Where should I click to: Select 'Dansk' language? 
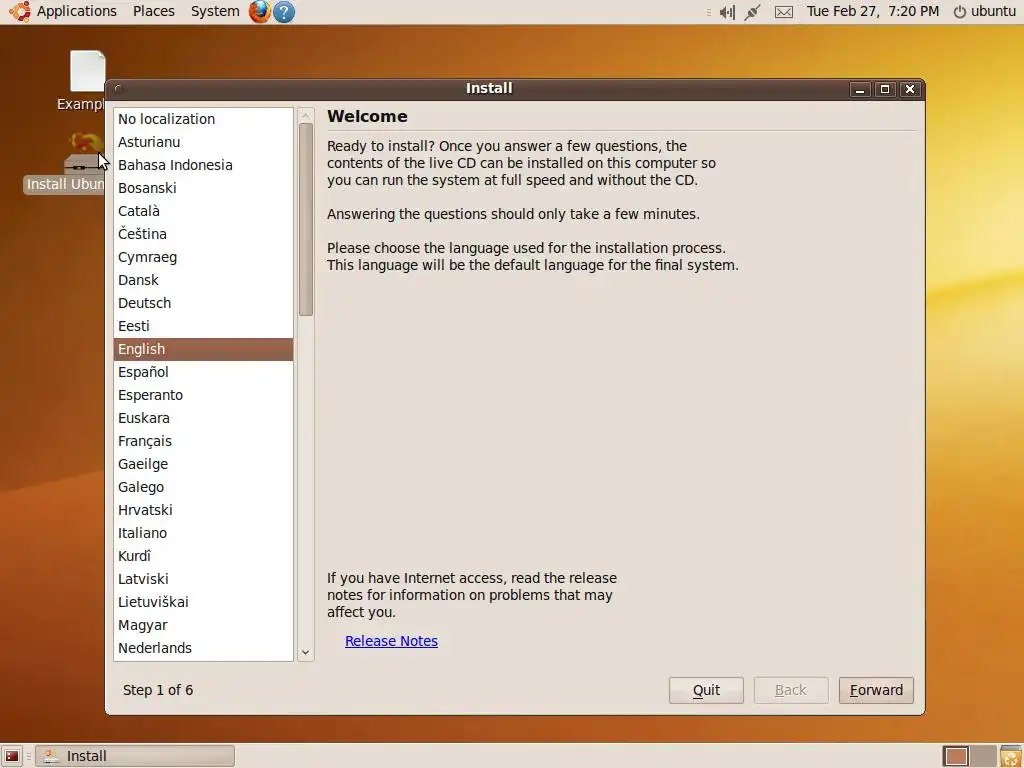pos(203,280)
